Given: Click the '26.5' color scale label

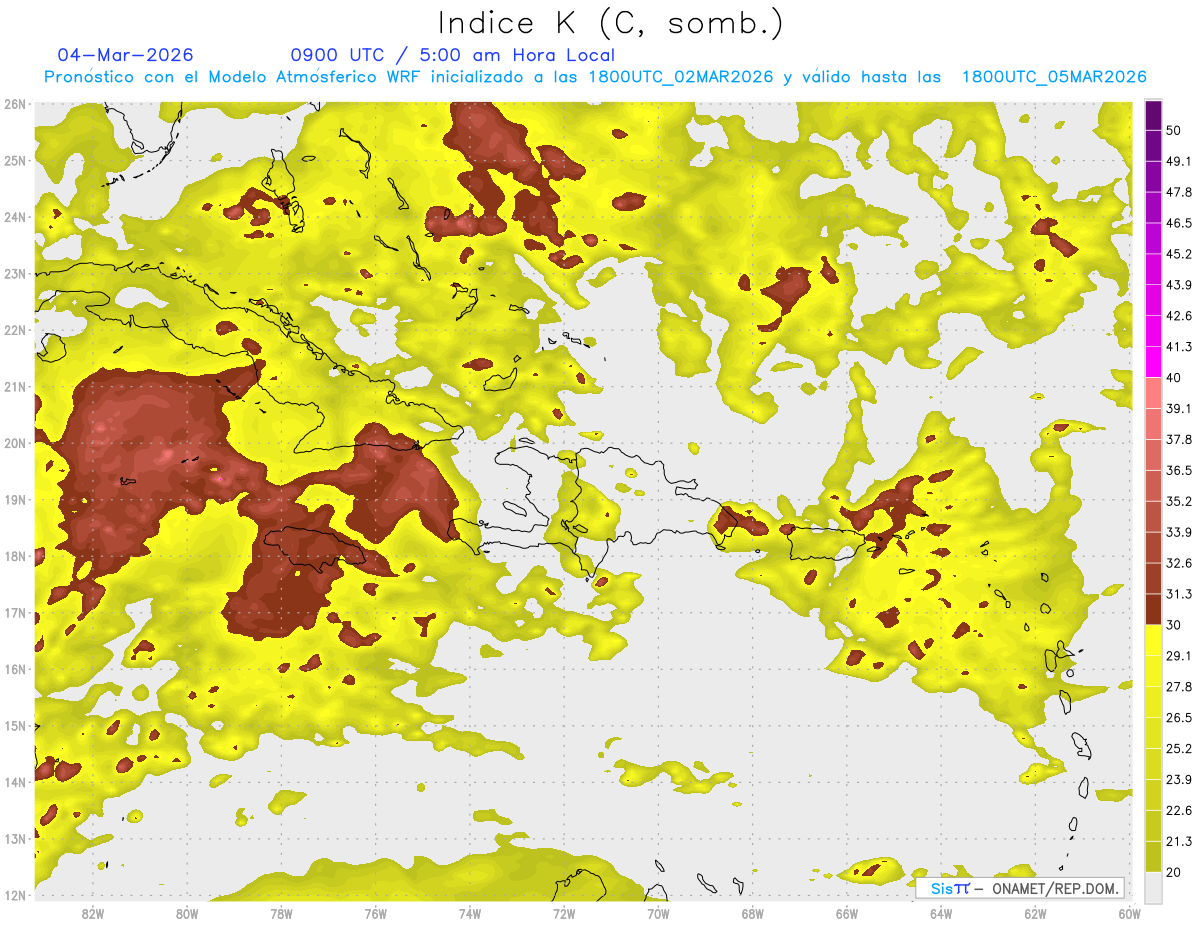Looking at the screenshot, I should [x=1179, y=718].
